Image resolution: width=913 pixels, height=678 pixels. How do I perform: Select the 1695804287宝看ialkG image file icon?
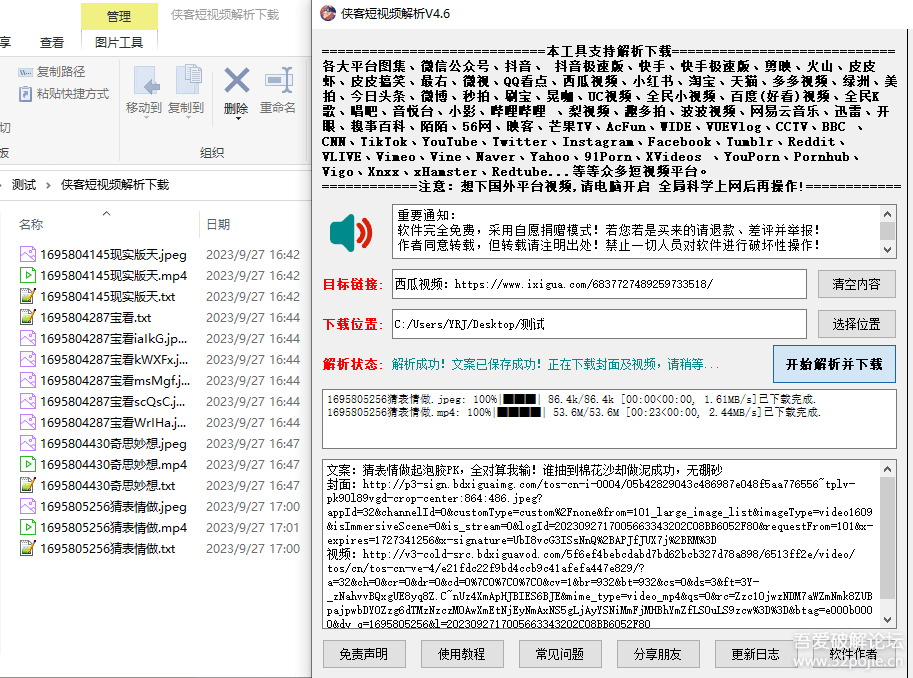coord(27,338)
